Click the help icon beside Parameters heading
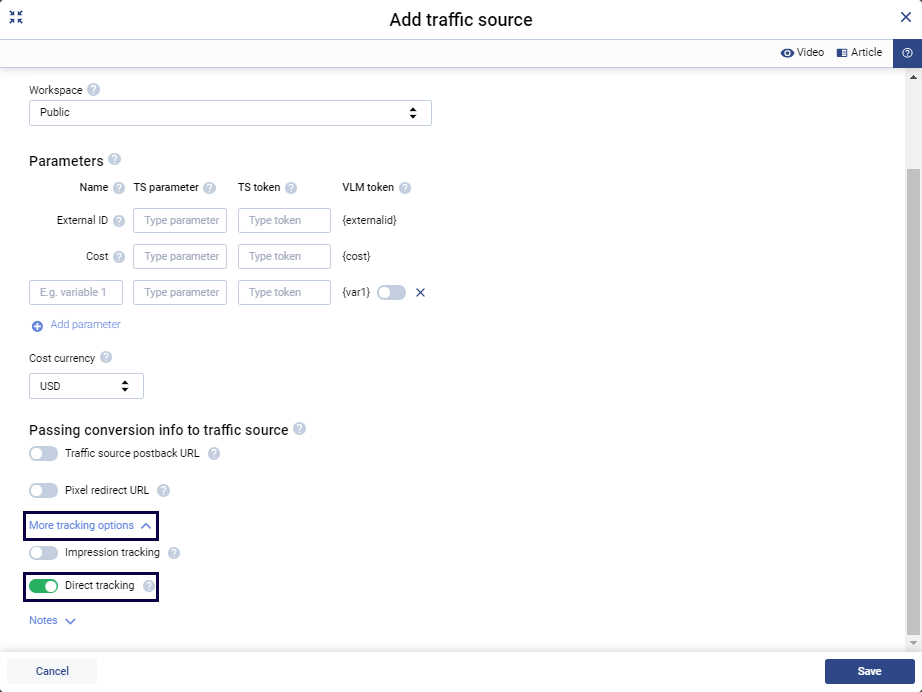The image size is (922, 692). tap(114, 160)
